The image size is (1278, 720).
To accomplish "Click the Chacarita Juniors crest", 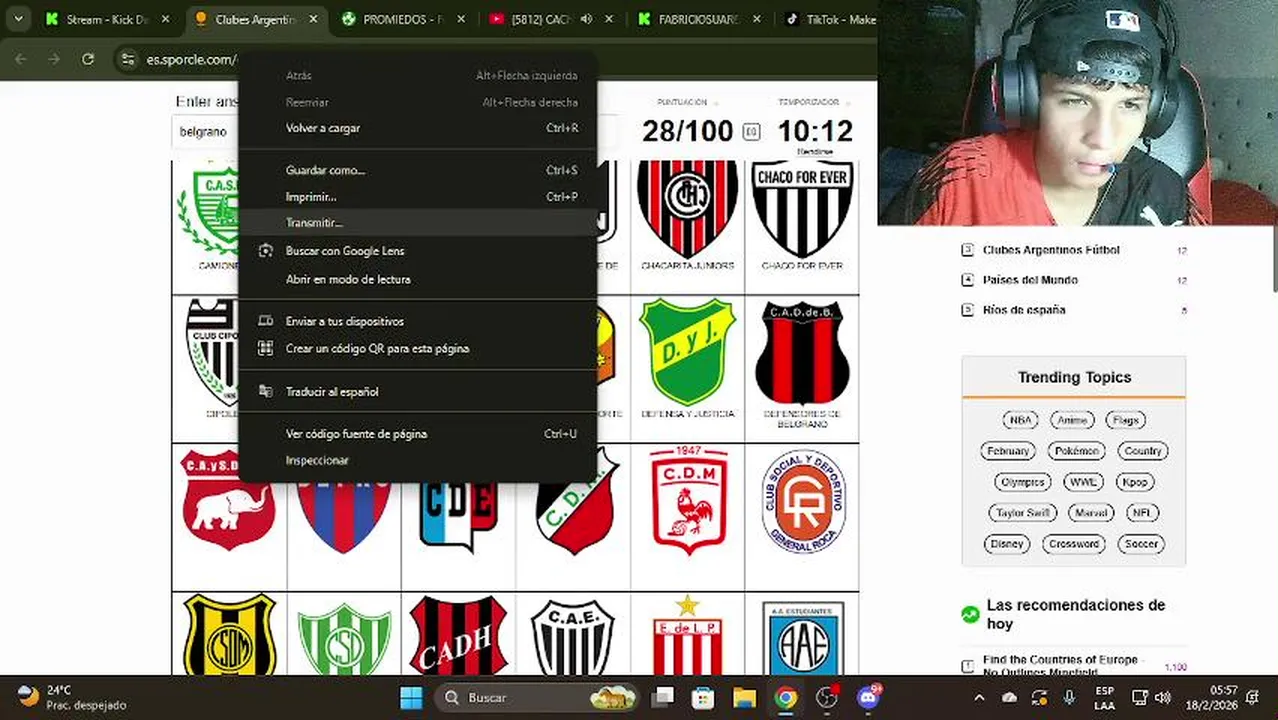I will pos(687,209).
